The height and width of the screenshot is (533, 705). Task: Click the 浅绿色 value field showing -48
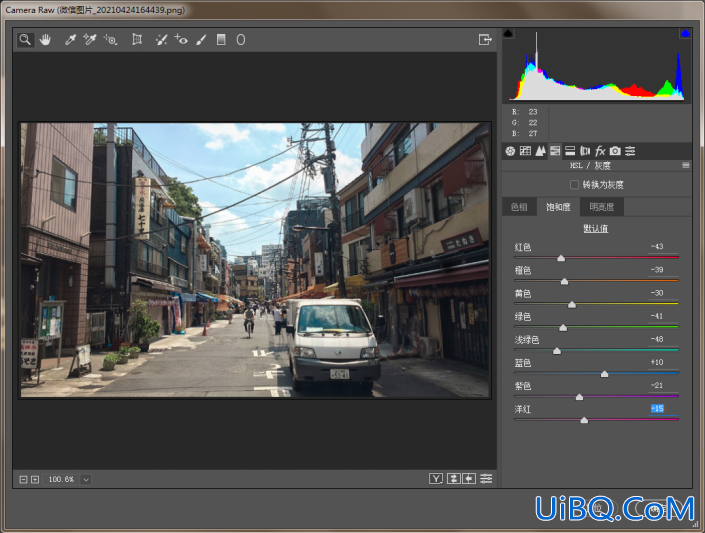[663, 339]
